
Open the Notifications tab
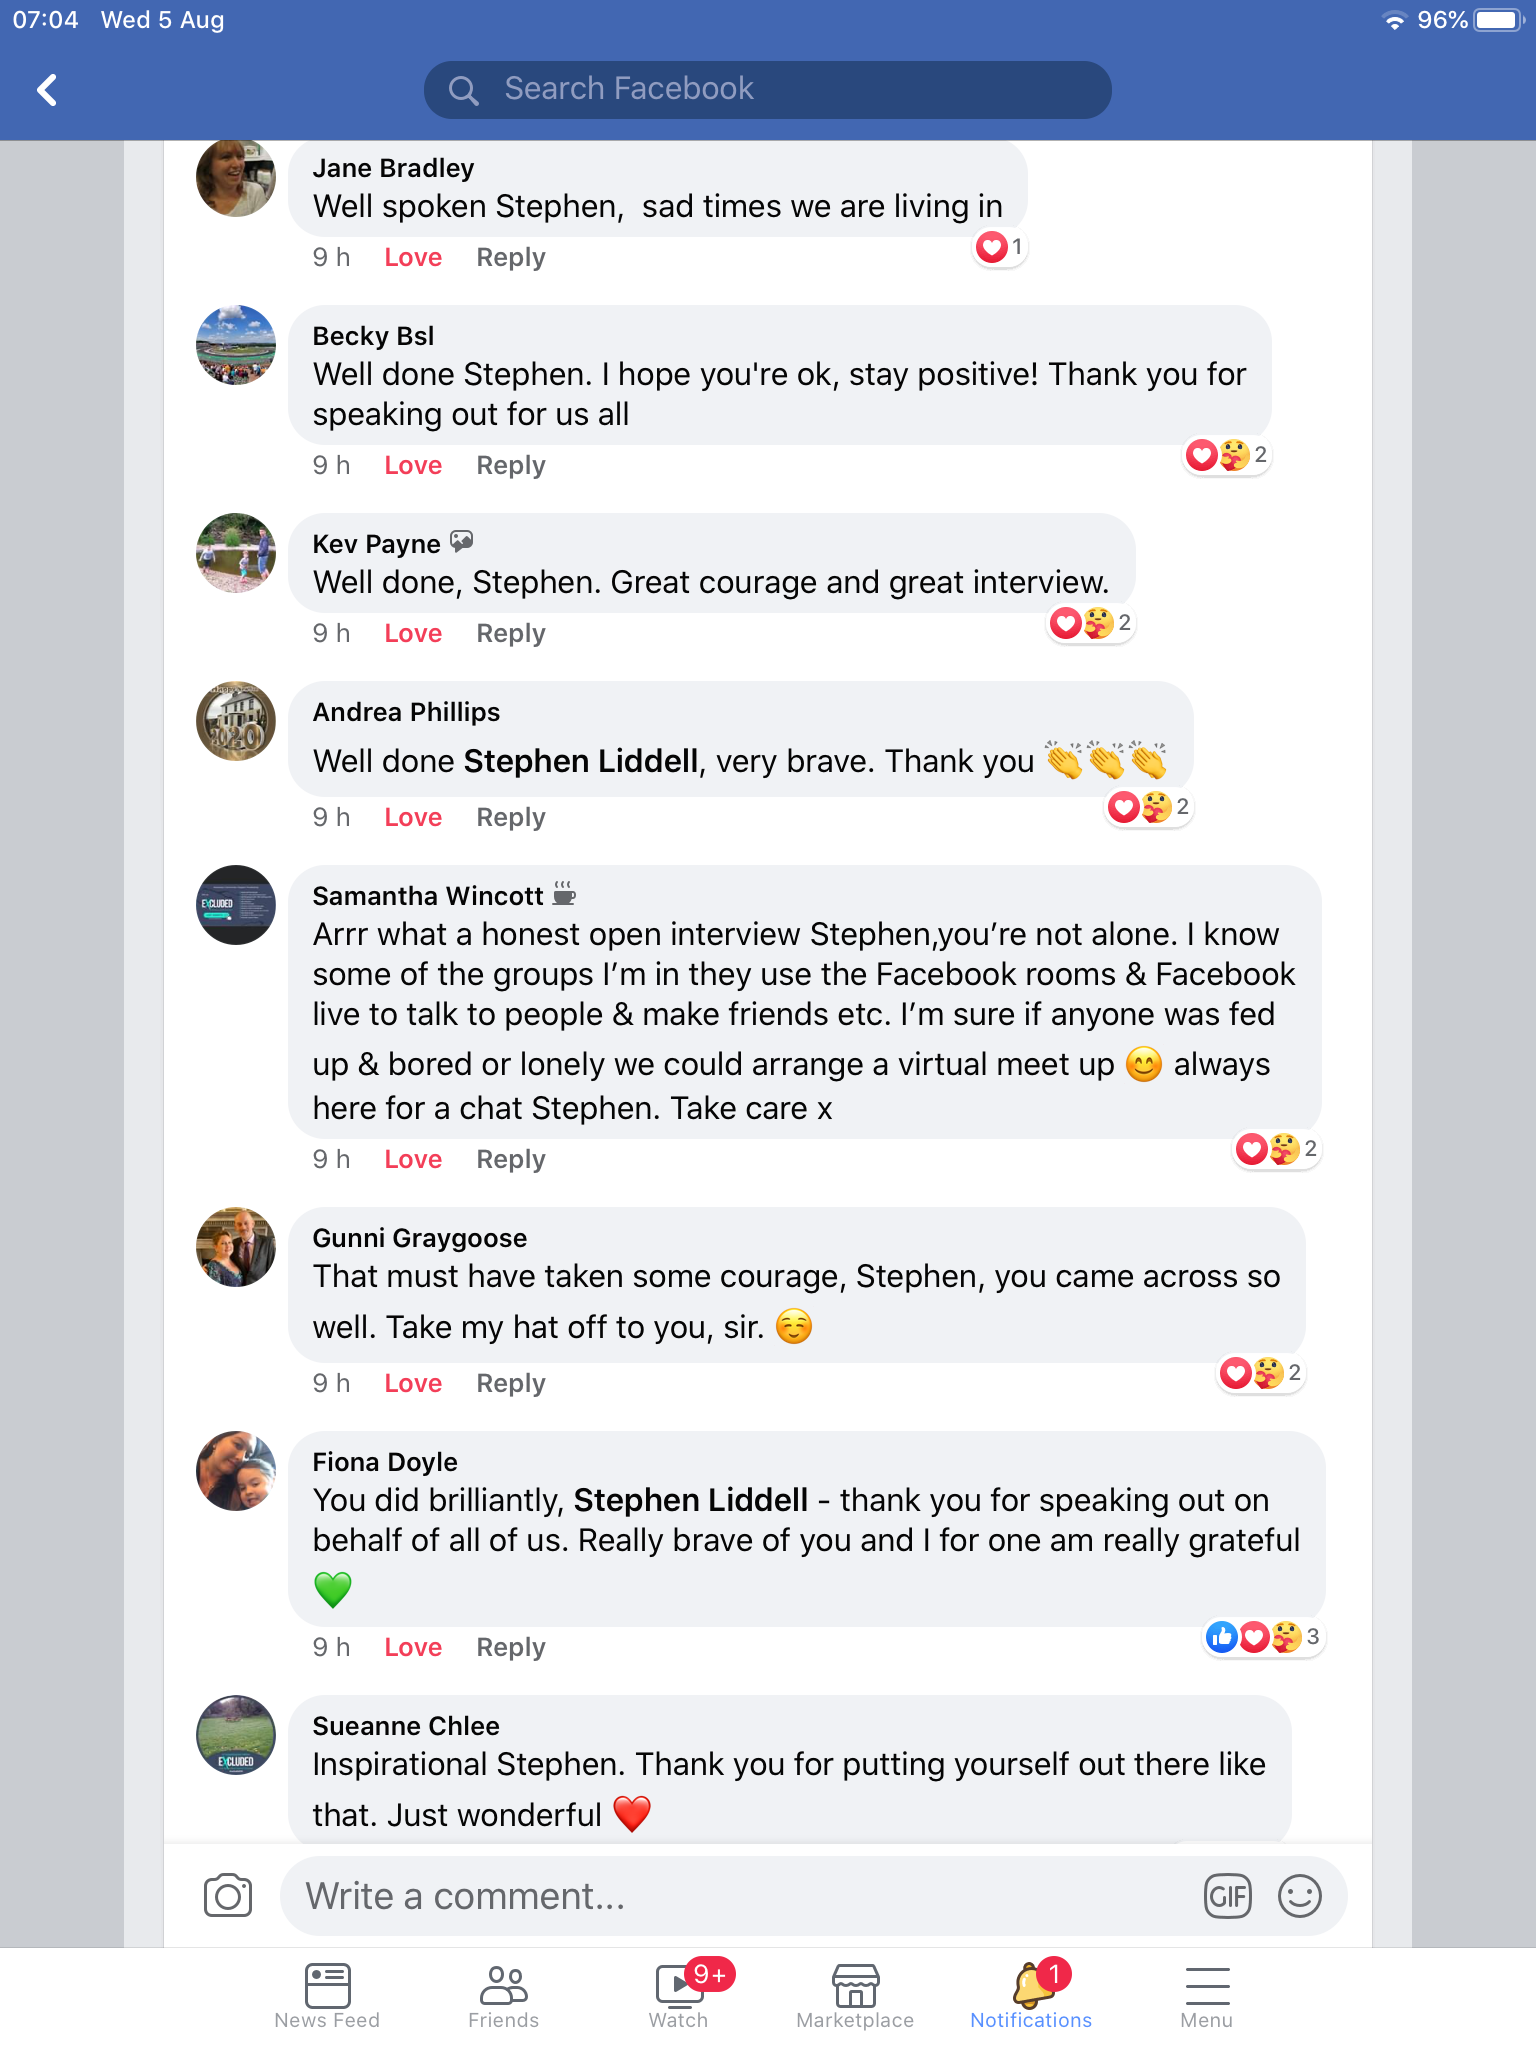pyautogui.click(x=1031, y=1995)
